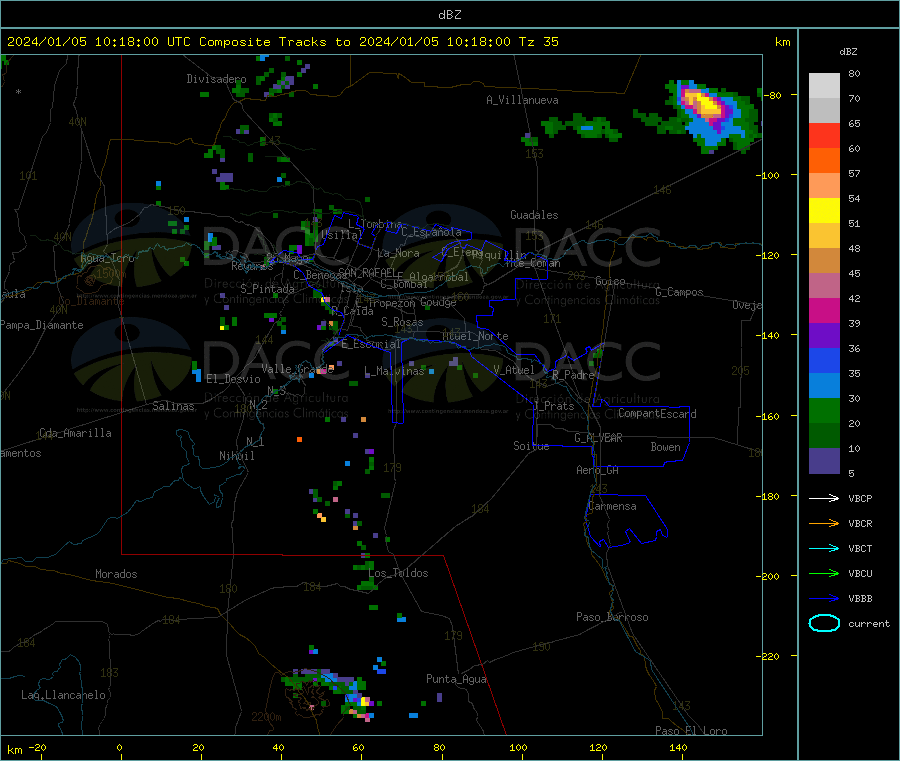Click the G_Campos location label

(x=680, y=292)
